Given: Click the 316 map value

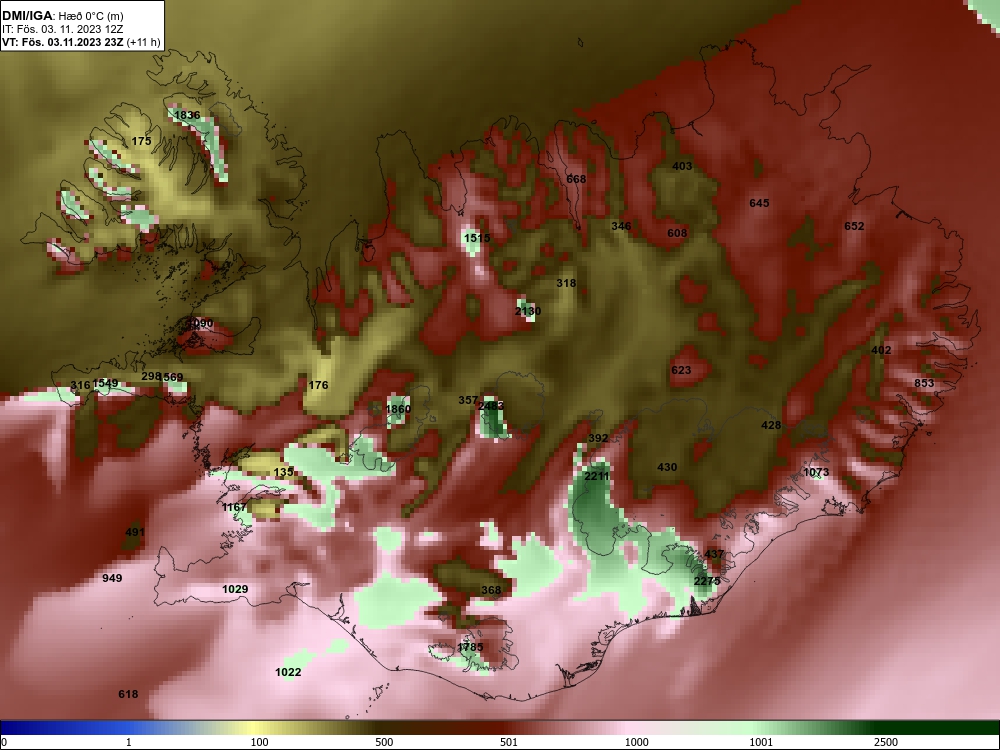Looking at the screenshot, I should point(80,385).
